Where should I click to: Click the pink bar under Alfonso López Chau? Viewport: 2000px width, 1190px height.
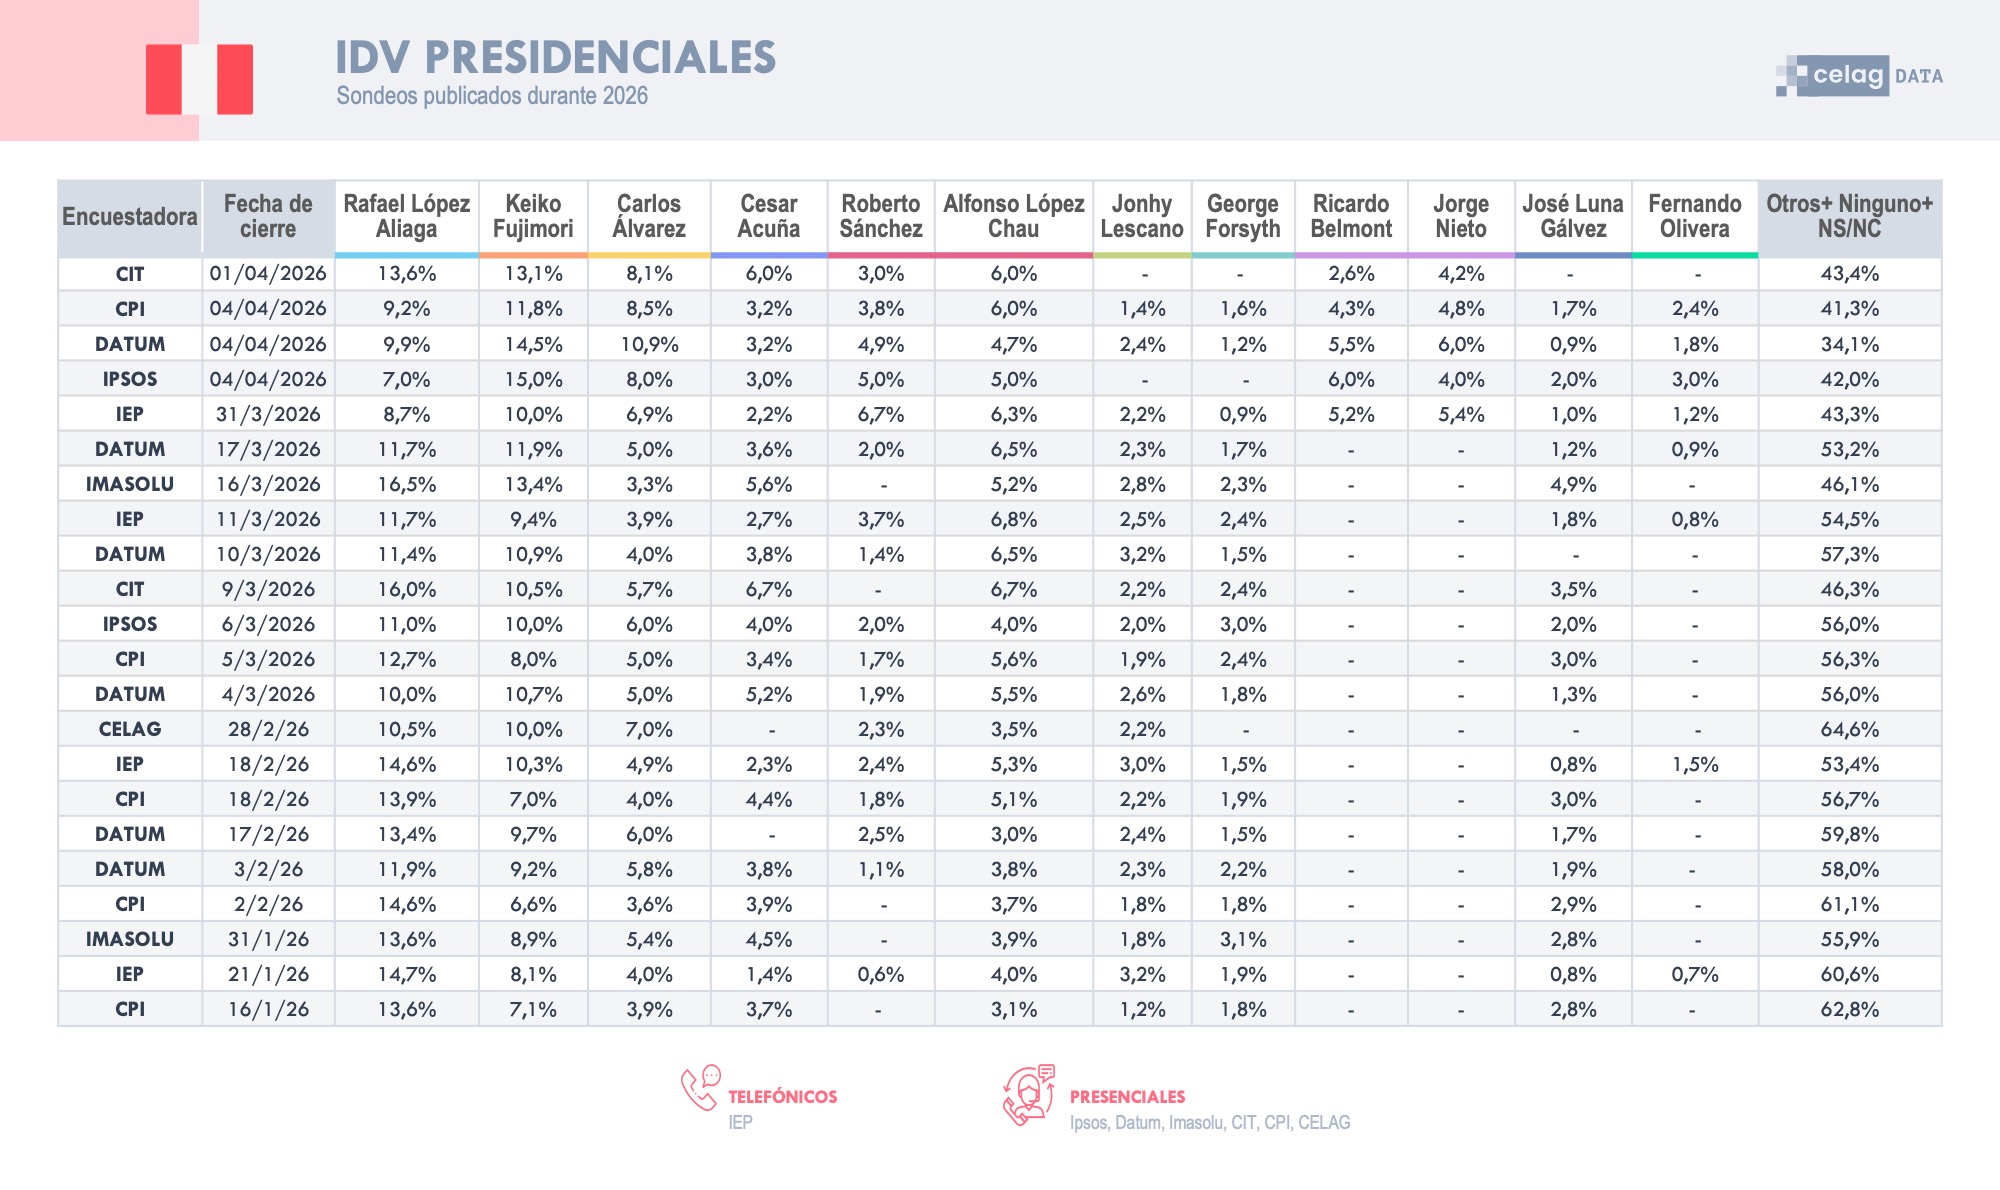(x=1013, y=256)
